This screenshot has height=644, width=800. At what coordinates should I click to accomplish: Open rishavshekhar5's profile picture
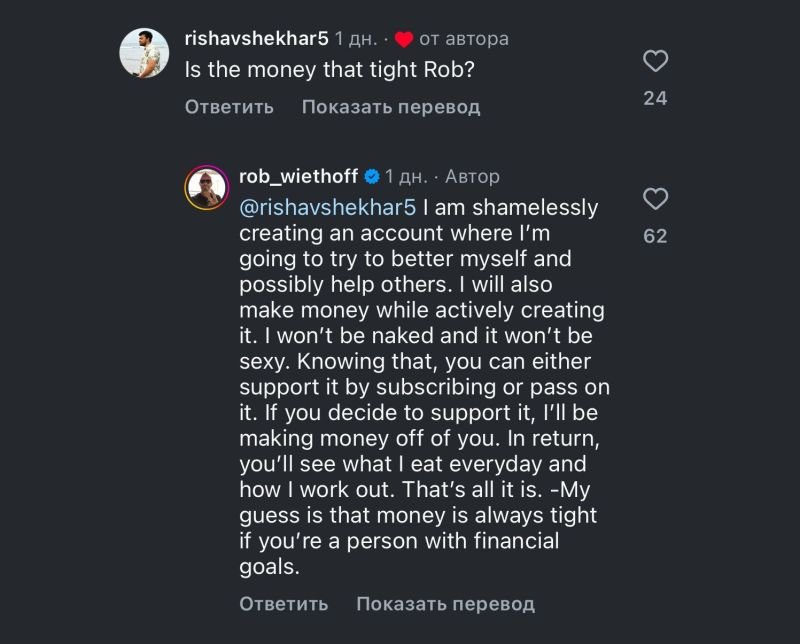point(144,51)
